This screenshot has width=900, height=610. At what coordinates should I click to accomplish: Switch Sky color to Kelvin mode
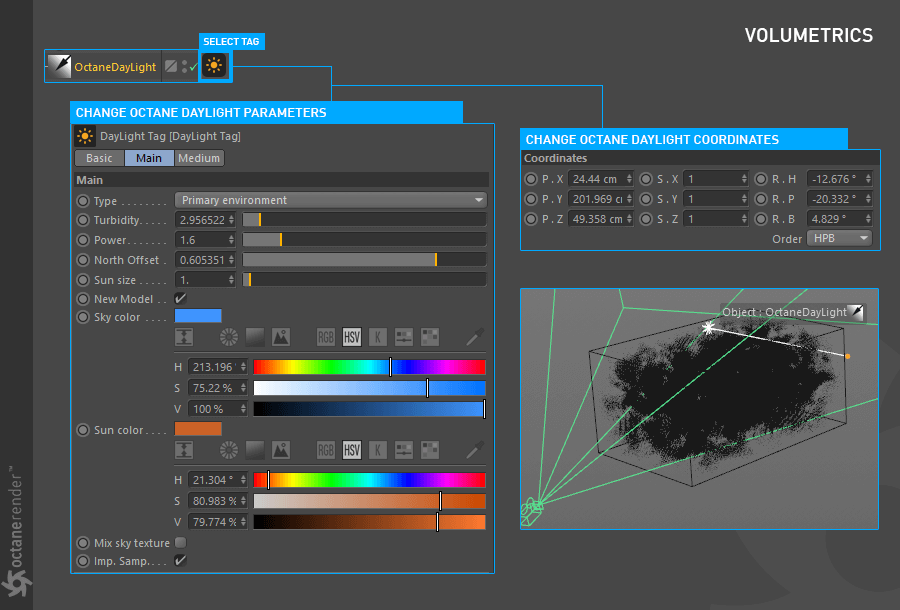click(x=378, y=337)
